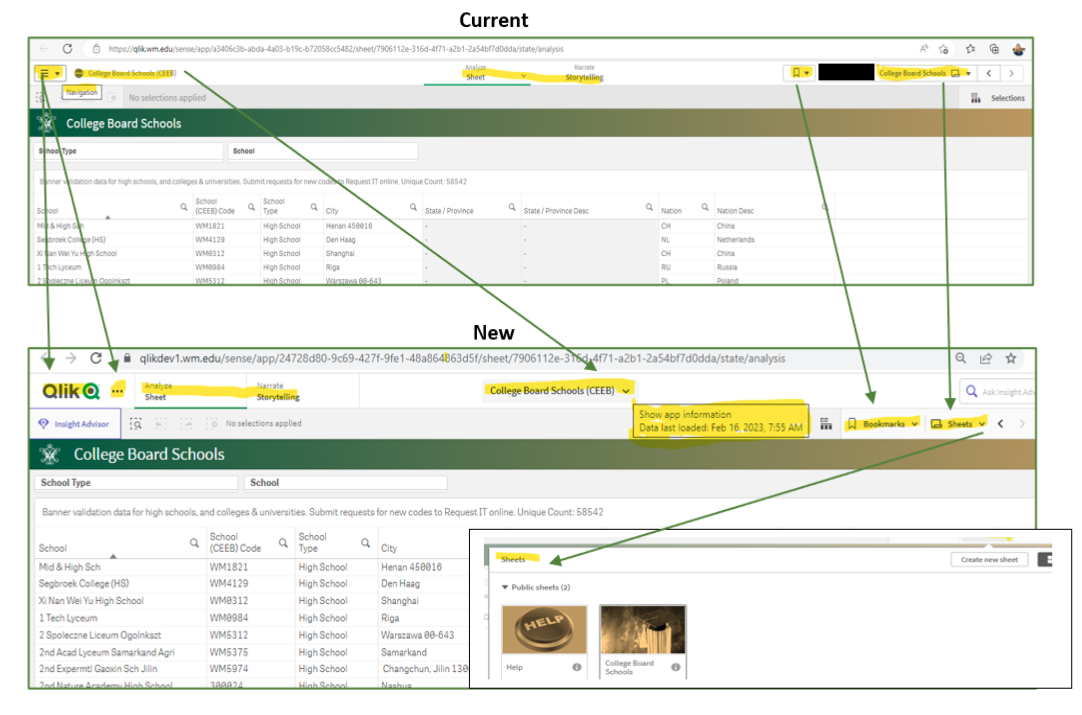Click the step back selection icon in New
The width and height of the screenshot is (1082, 715).
tap(161, 424)
